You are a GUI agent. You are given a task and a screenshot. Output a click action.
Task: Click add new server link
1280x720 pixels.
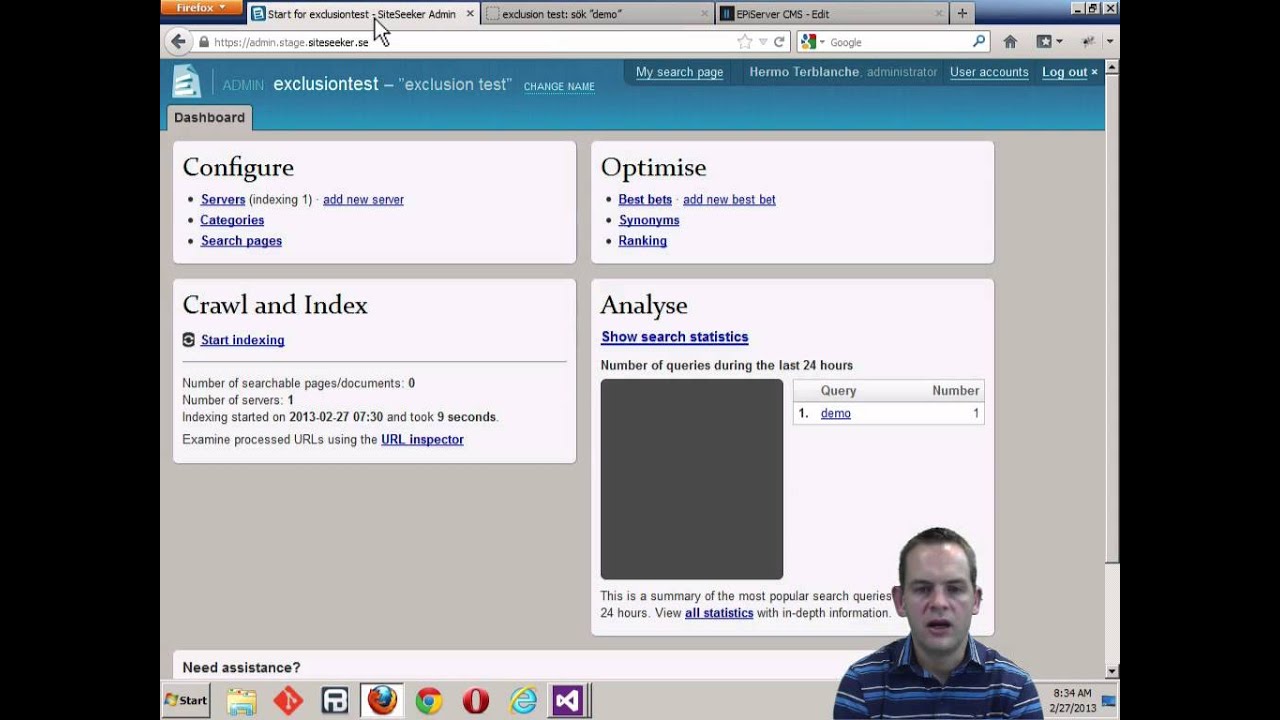click(x=363, y=199)
